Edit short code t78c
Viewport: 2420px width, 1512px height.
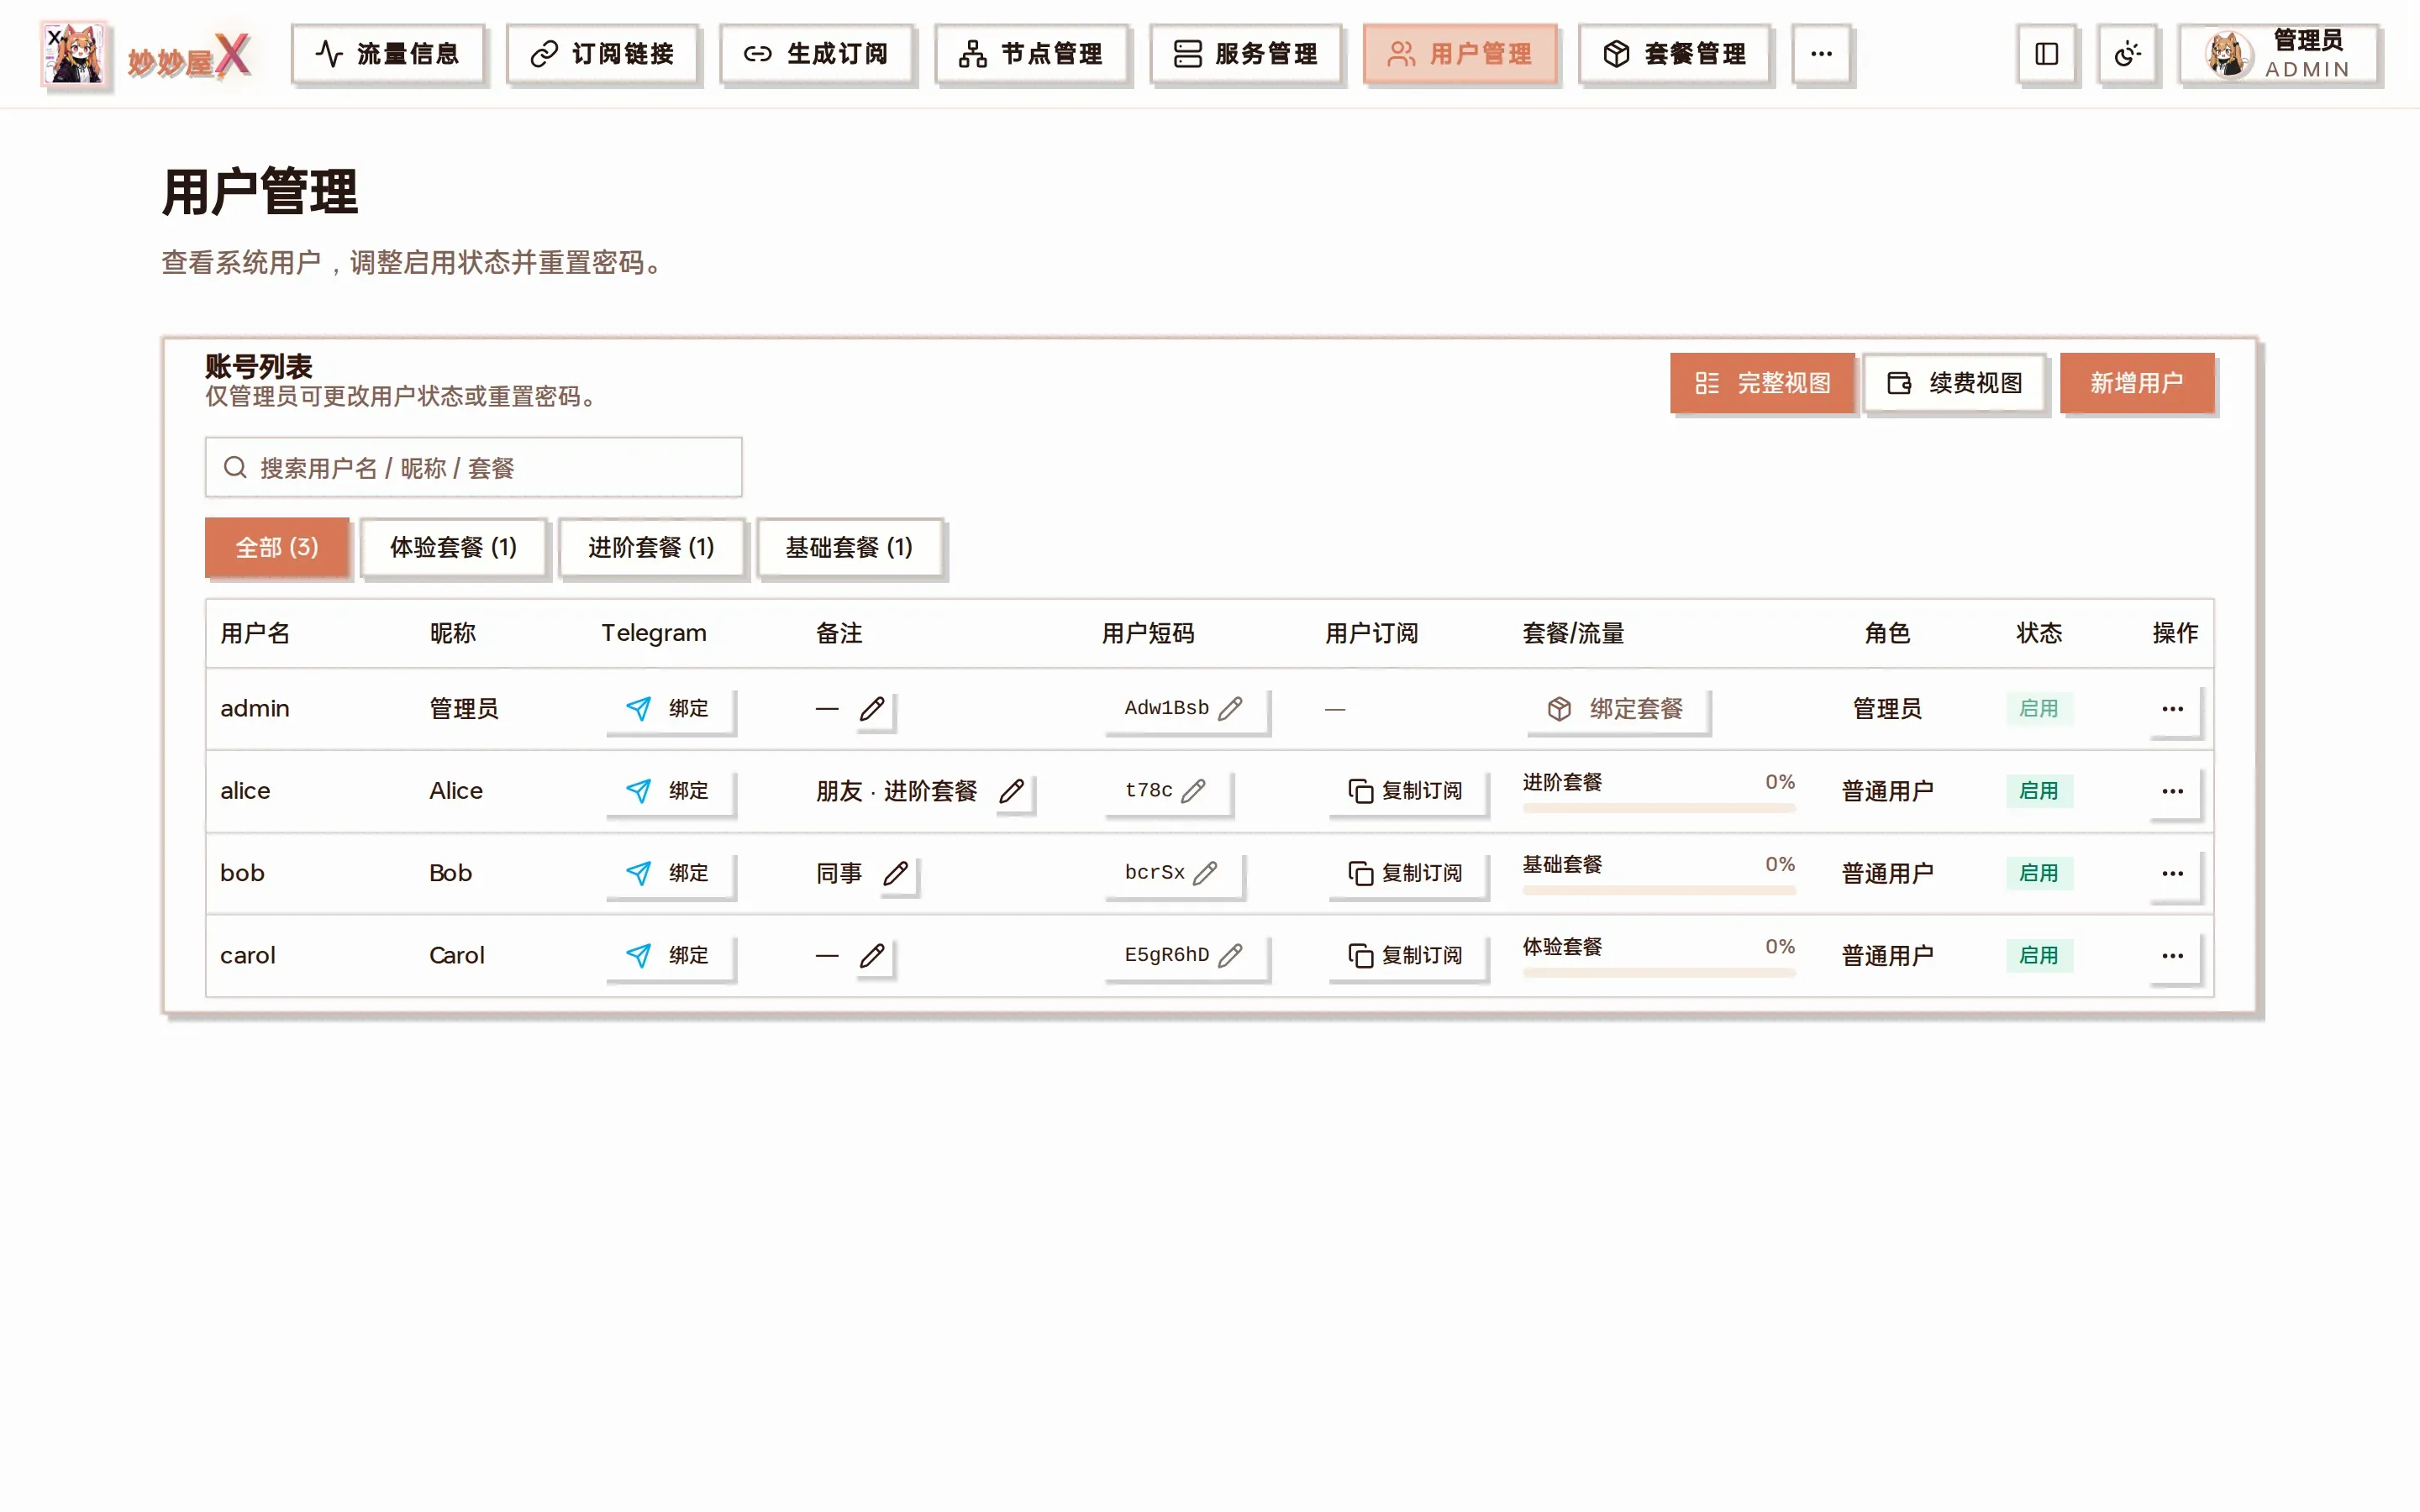click(1167, 791)
